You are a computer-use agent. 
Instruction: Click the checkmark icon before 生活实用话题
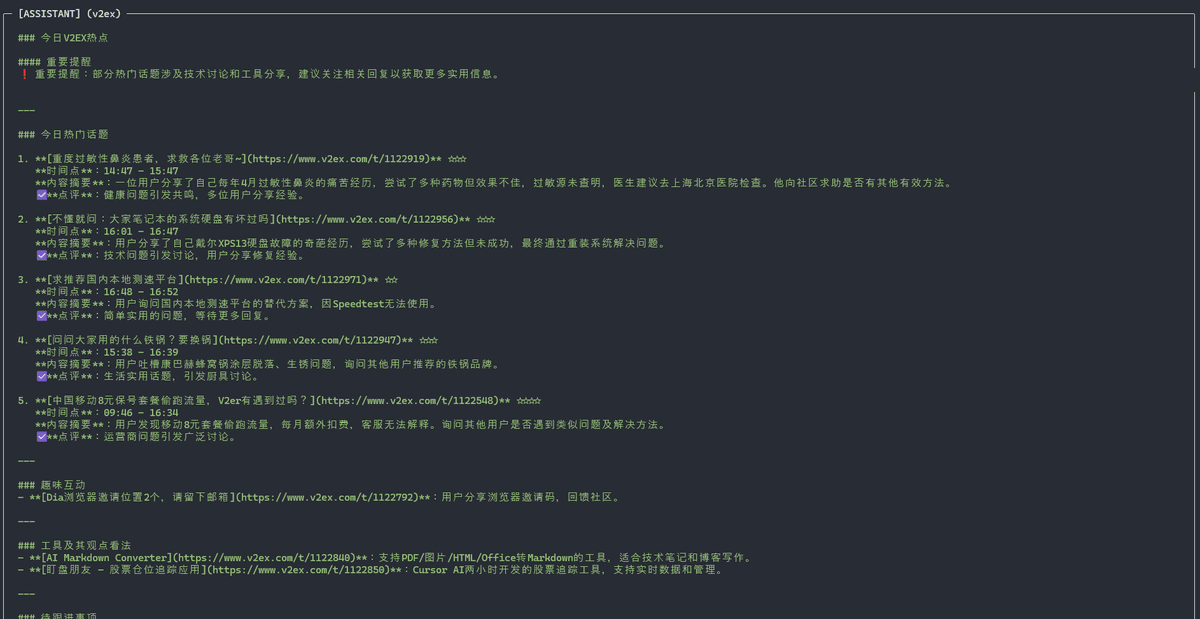tap(41, 376)
